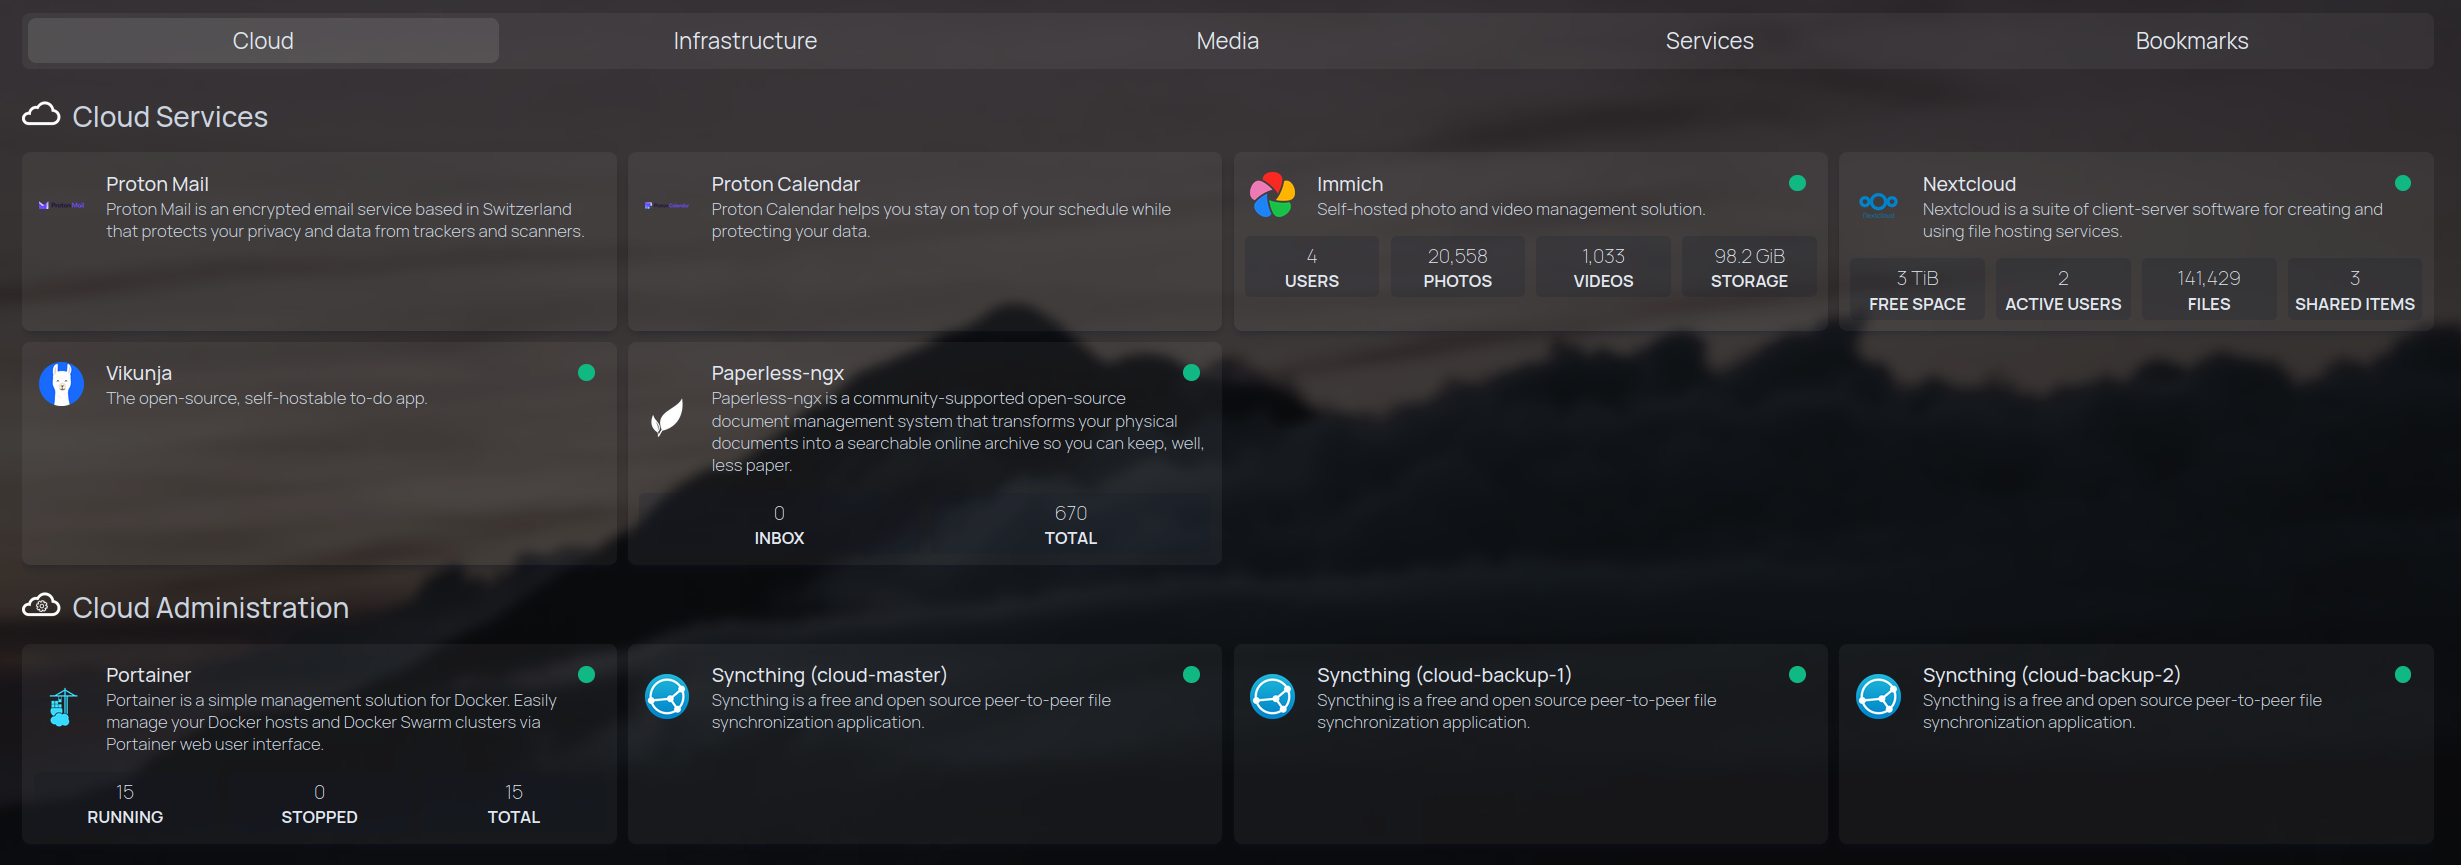Image resolution: width=2461 pixels, height=865 pixels.
Task: Click the Portainer crane icon
Action: (x=61, y=707)
